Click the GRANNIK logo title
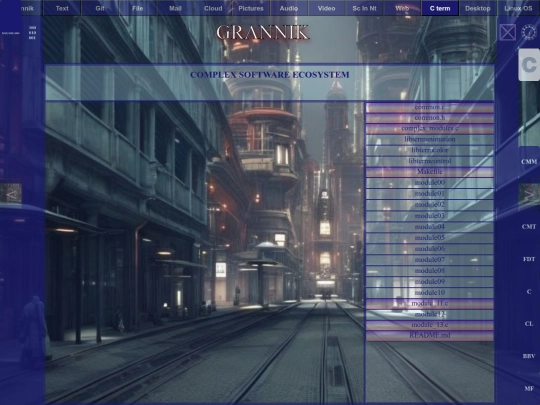Image resolution: width=540 pixels, height=405 pixels. point(263,33)
